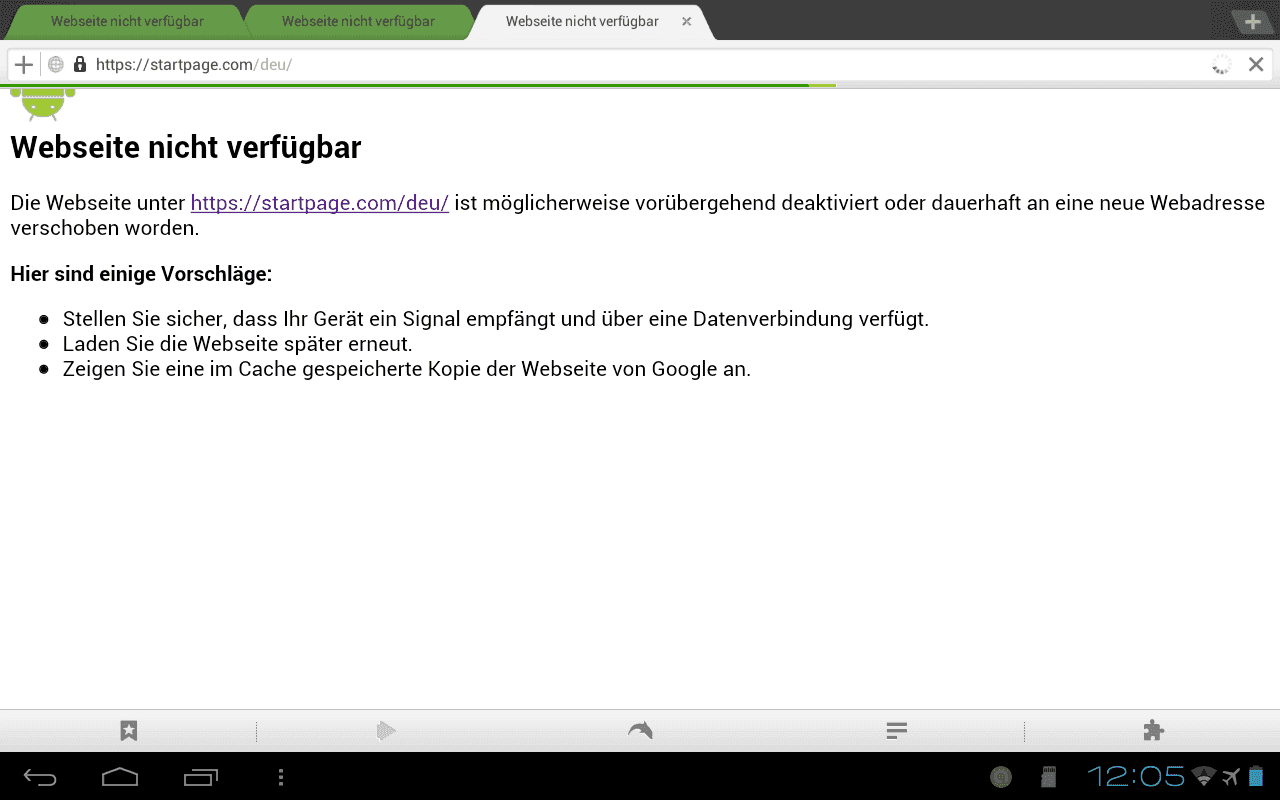Image resolution: width=1280 pixels, height=800 pixels.
Task: Tap the Dolphin icon in bottom toolbar
Action: click(640, 731)
